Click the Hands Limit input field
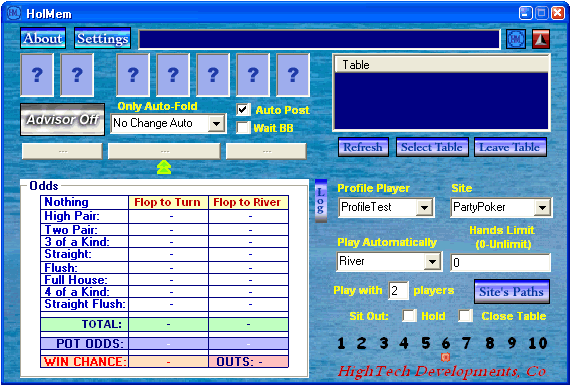Image resolution: width=572 pixels, height=388 pixels. click(x=500, y=262)
